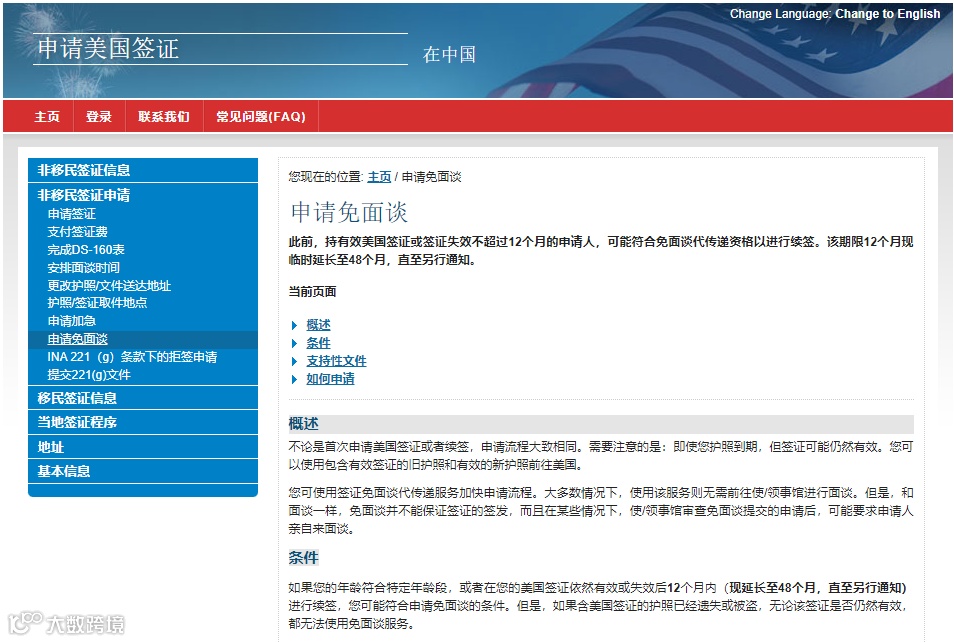Jump to 条件 anchor link
The height and width of the screenshot is (642, 954).
click(318, 343)
